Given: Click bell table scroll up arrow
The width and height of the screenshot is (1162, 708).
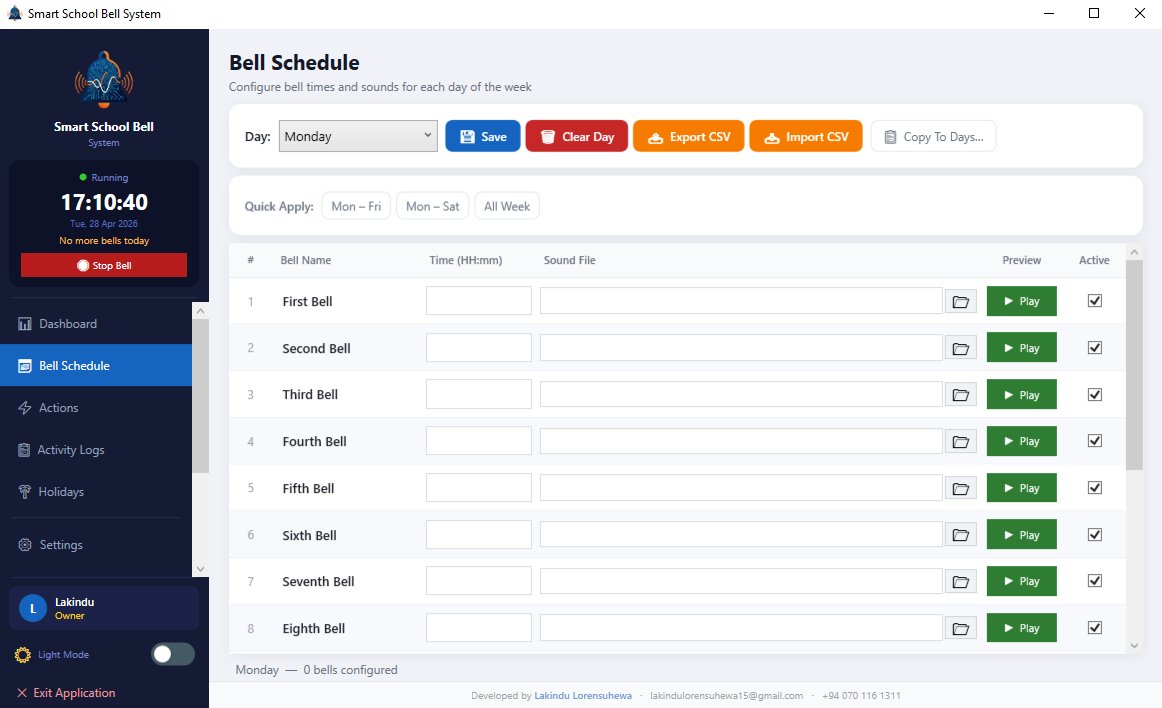Looking at the screenshot, I should tap(1134, 252).
